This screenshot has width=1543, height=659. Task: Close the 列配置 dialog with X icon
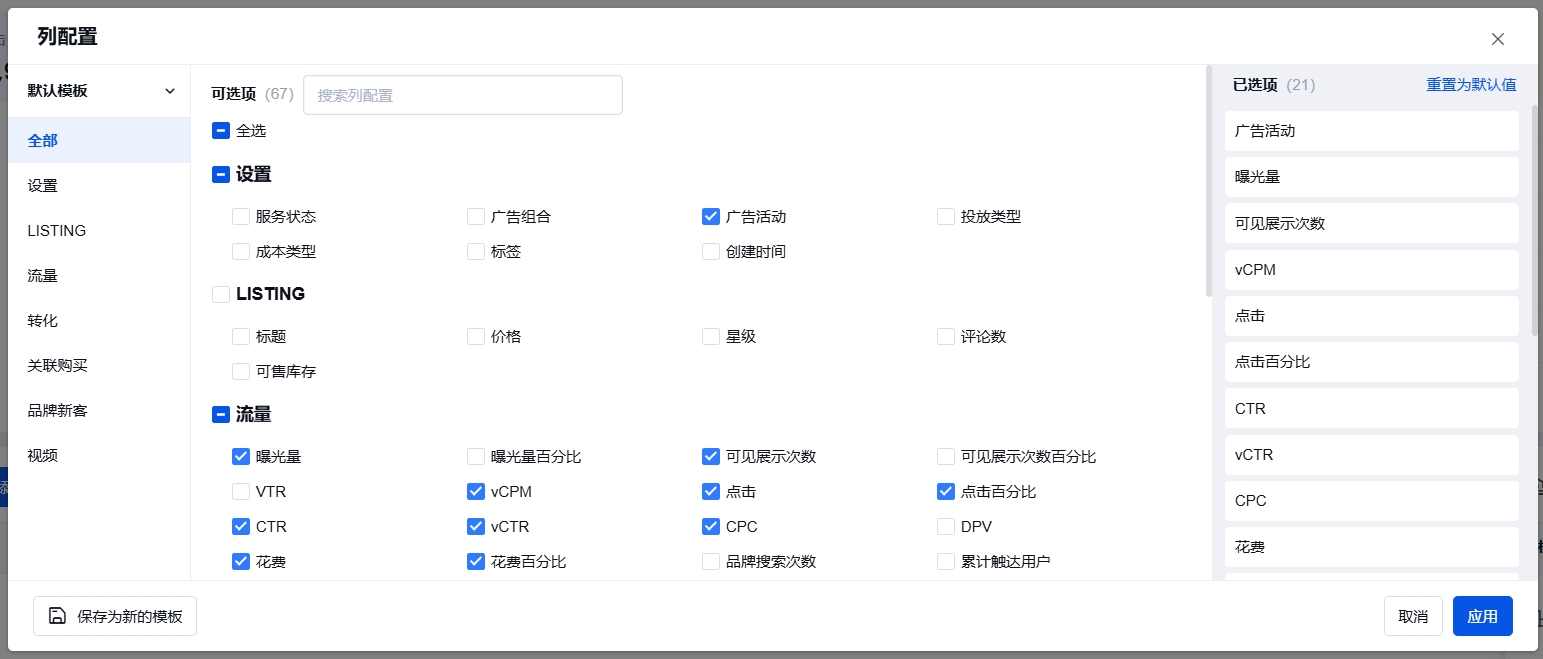(x=1497, y=39)
